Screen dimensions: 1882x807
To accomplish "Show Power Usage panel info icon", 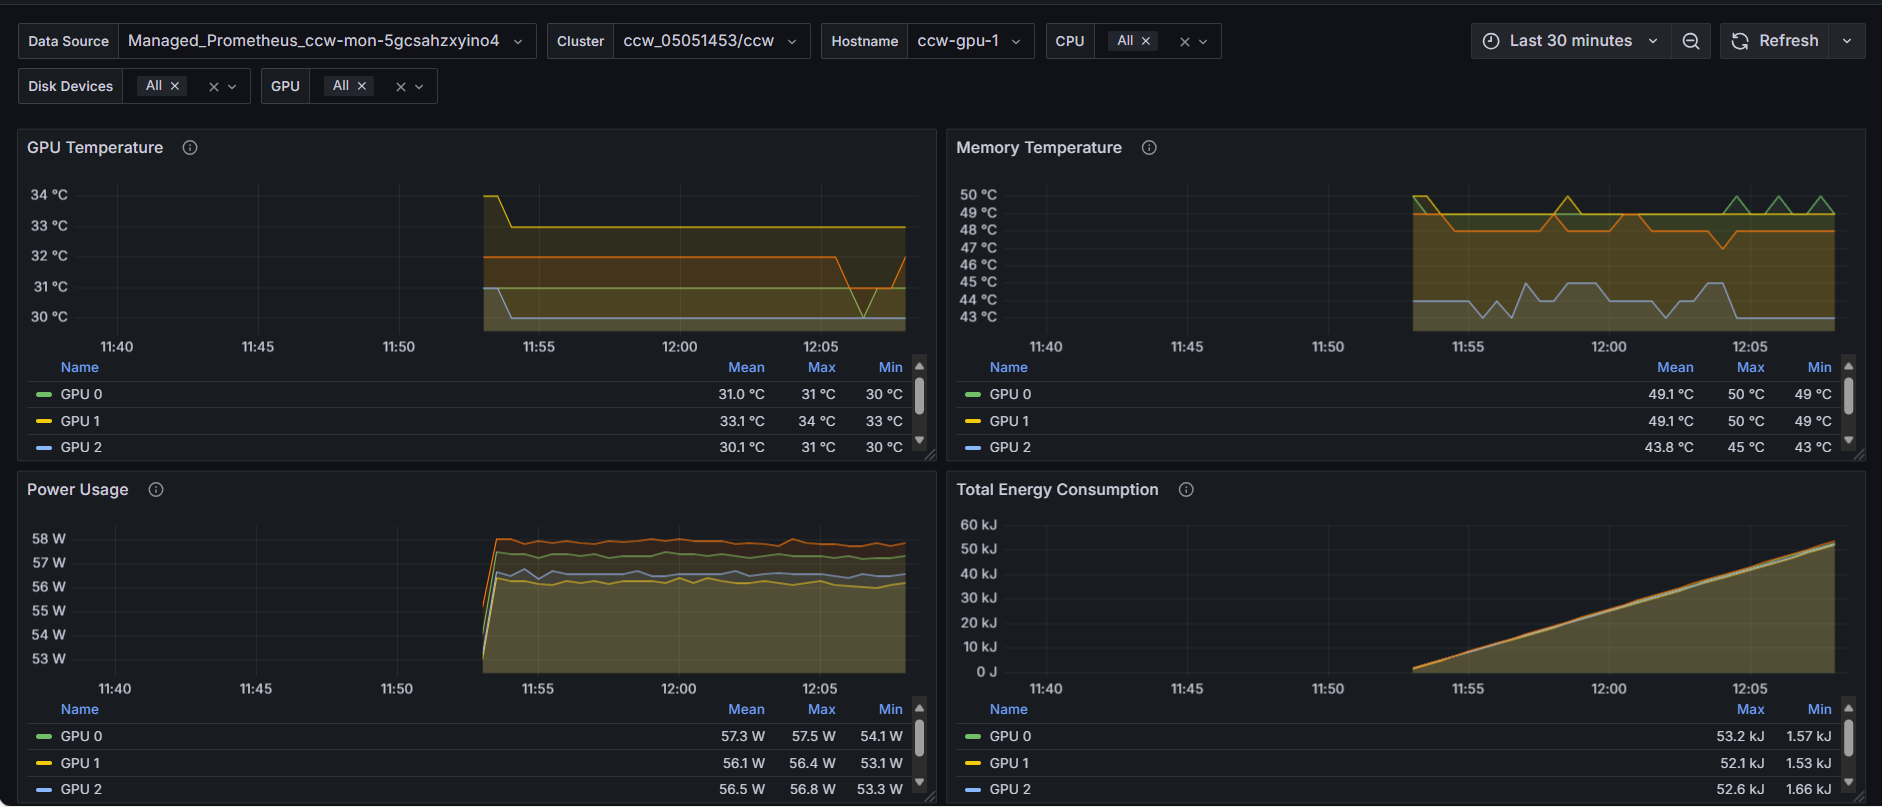I will pyautogui.click(x=156, y=490).
